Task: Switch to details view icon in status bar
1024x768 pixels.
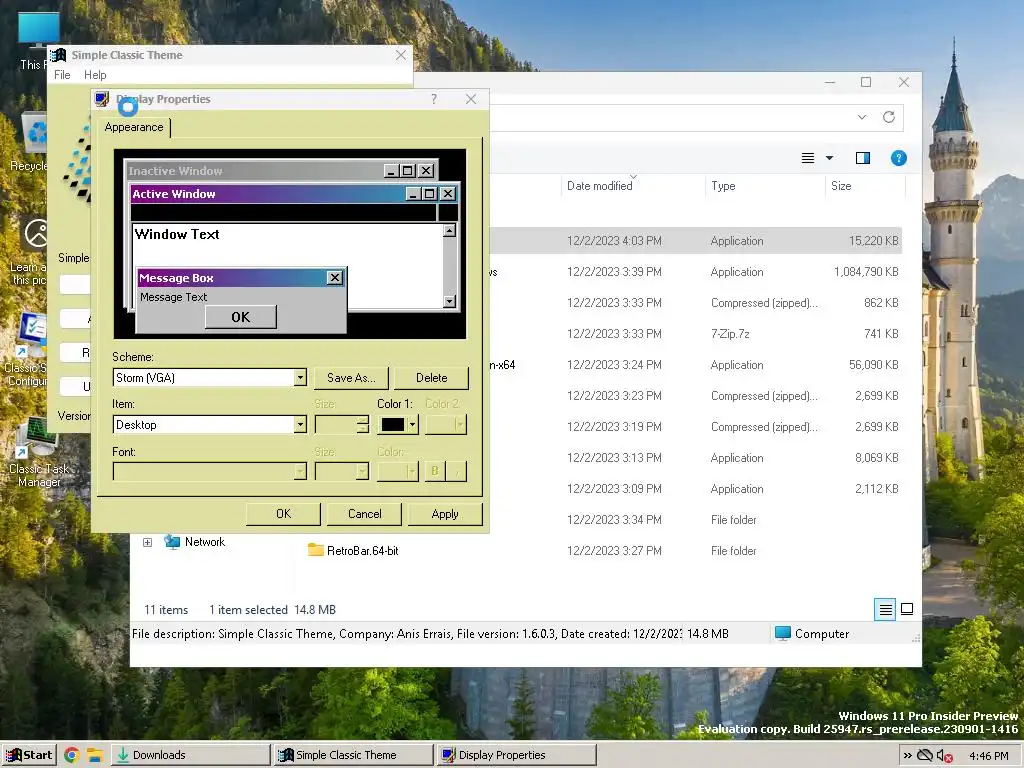Action: tap(886, 609)
